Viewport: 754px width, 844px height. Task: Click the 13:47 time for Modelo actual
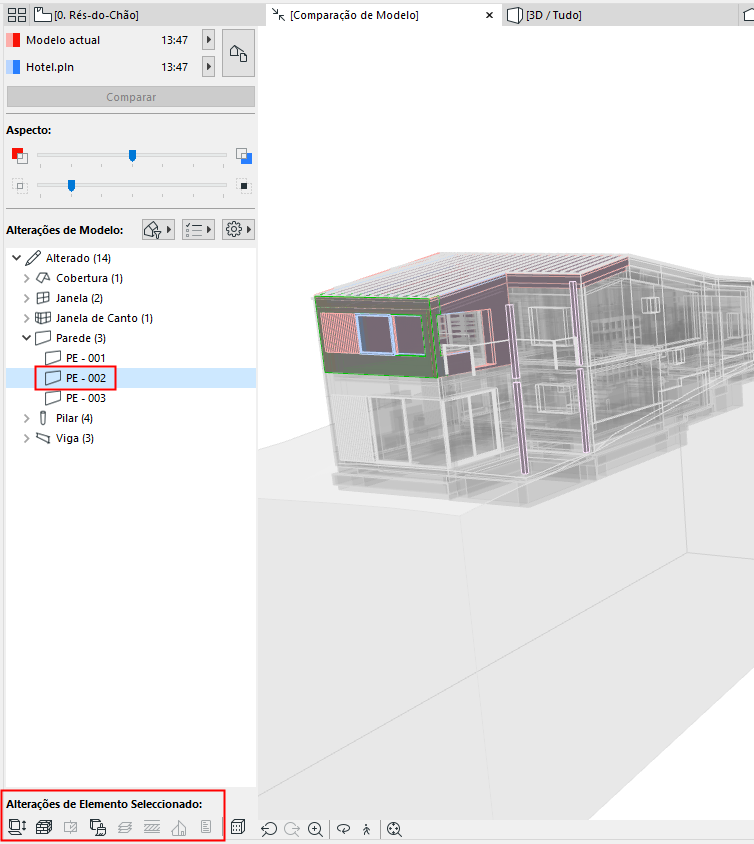pyautogui.click(x=174, y=40)
